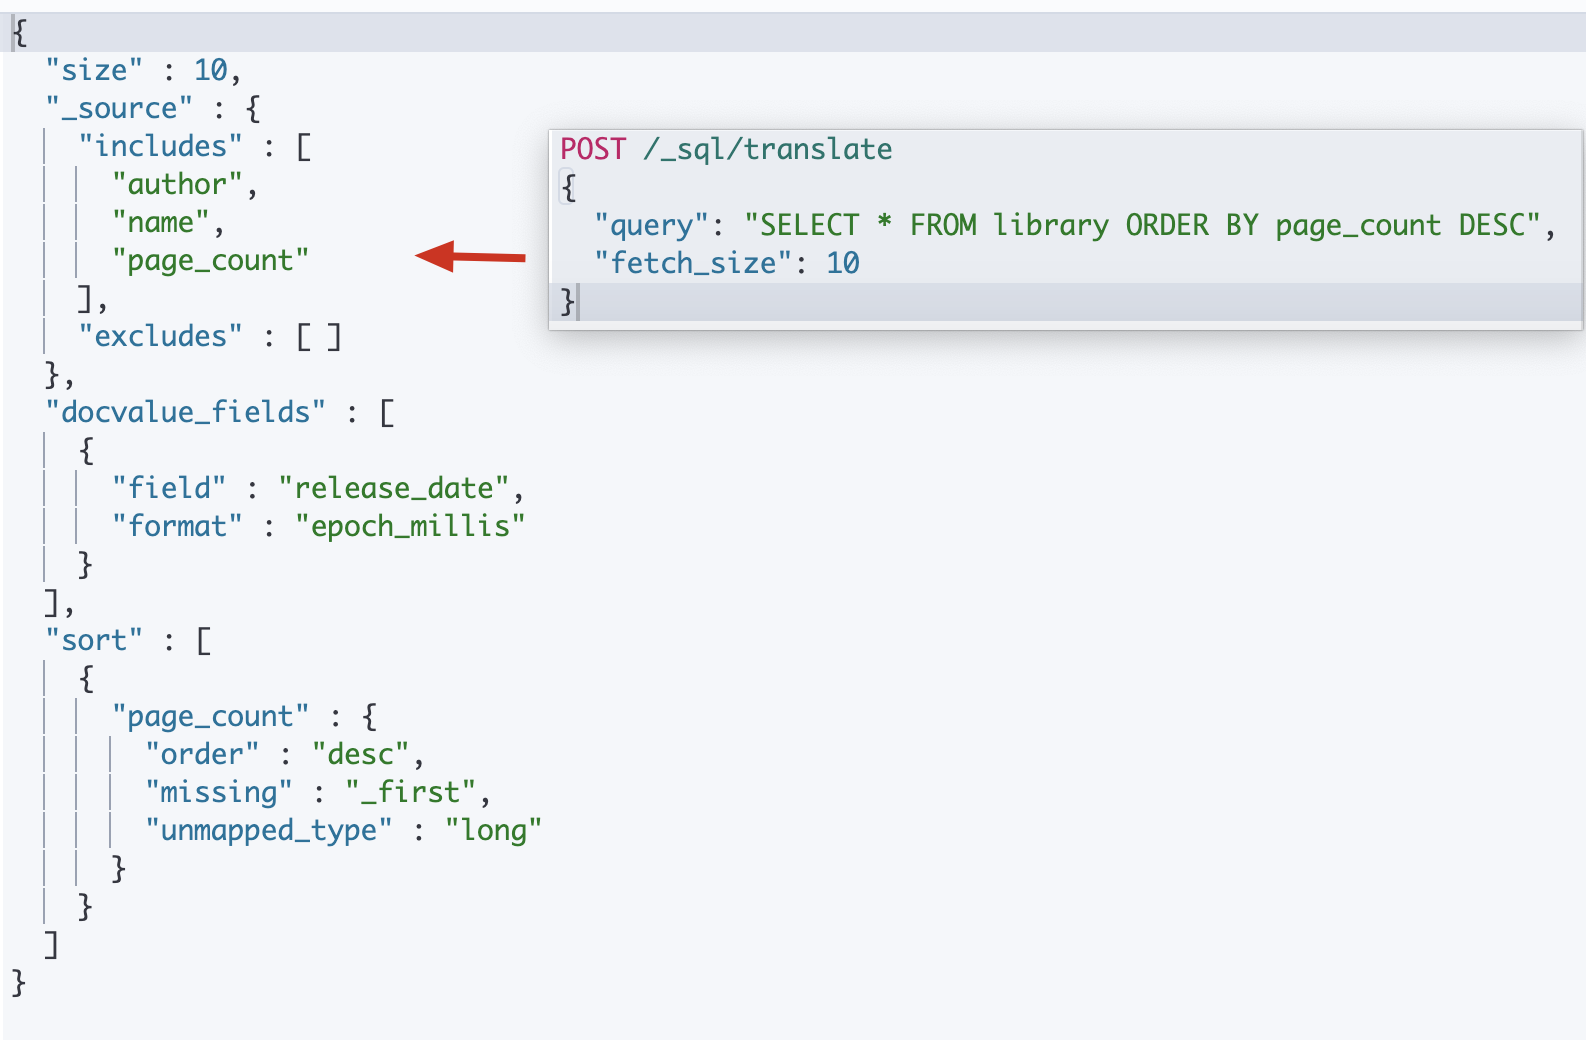Select fetch_size value 10 in request
1586x1040 pixels.
[843, 263]
